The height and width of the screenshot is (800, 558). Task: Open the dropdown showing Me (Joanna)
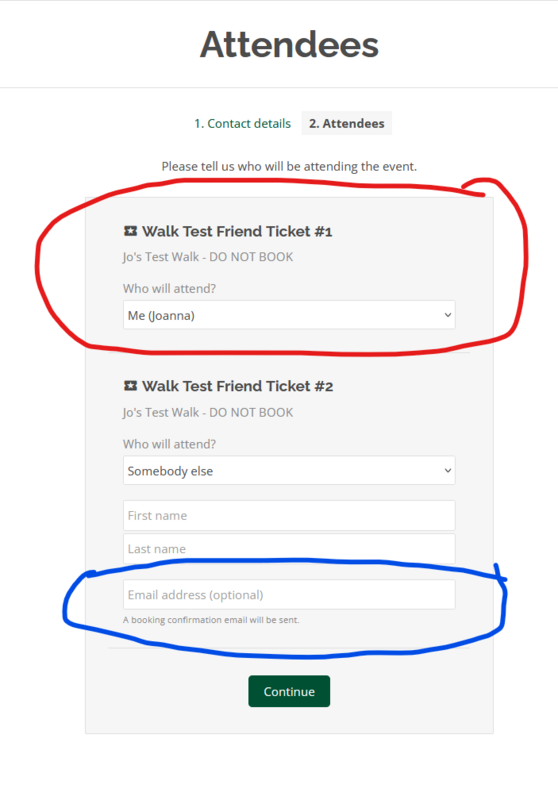289,315
